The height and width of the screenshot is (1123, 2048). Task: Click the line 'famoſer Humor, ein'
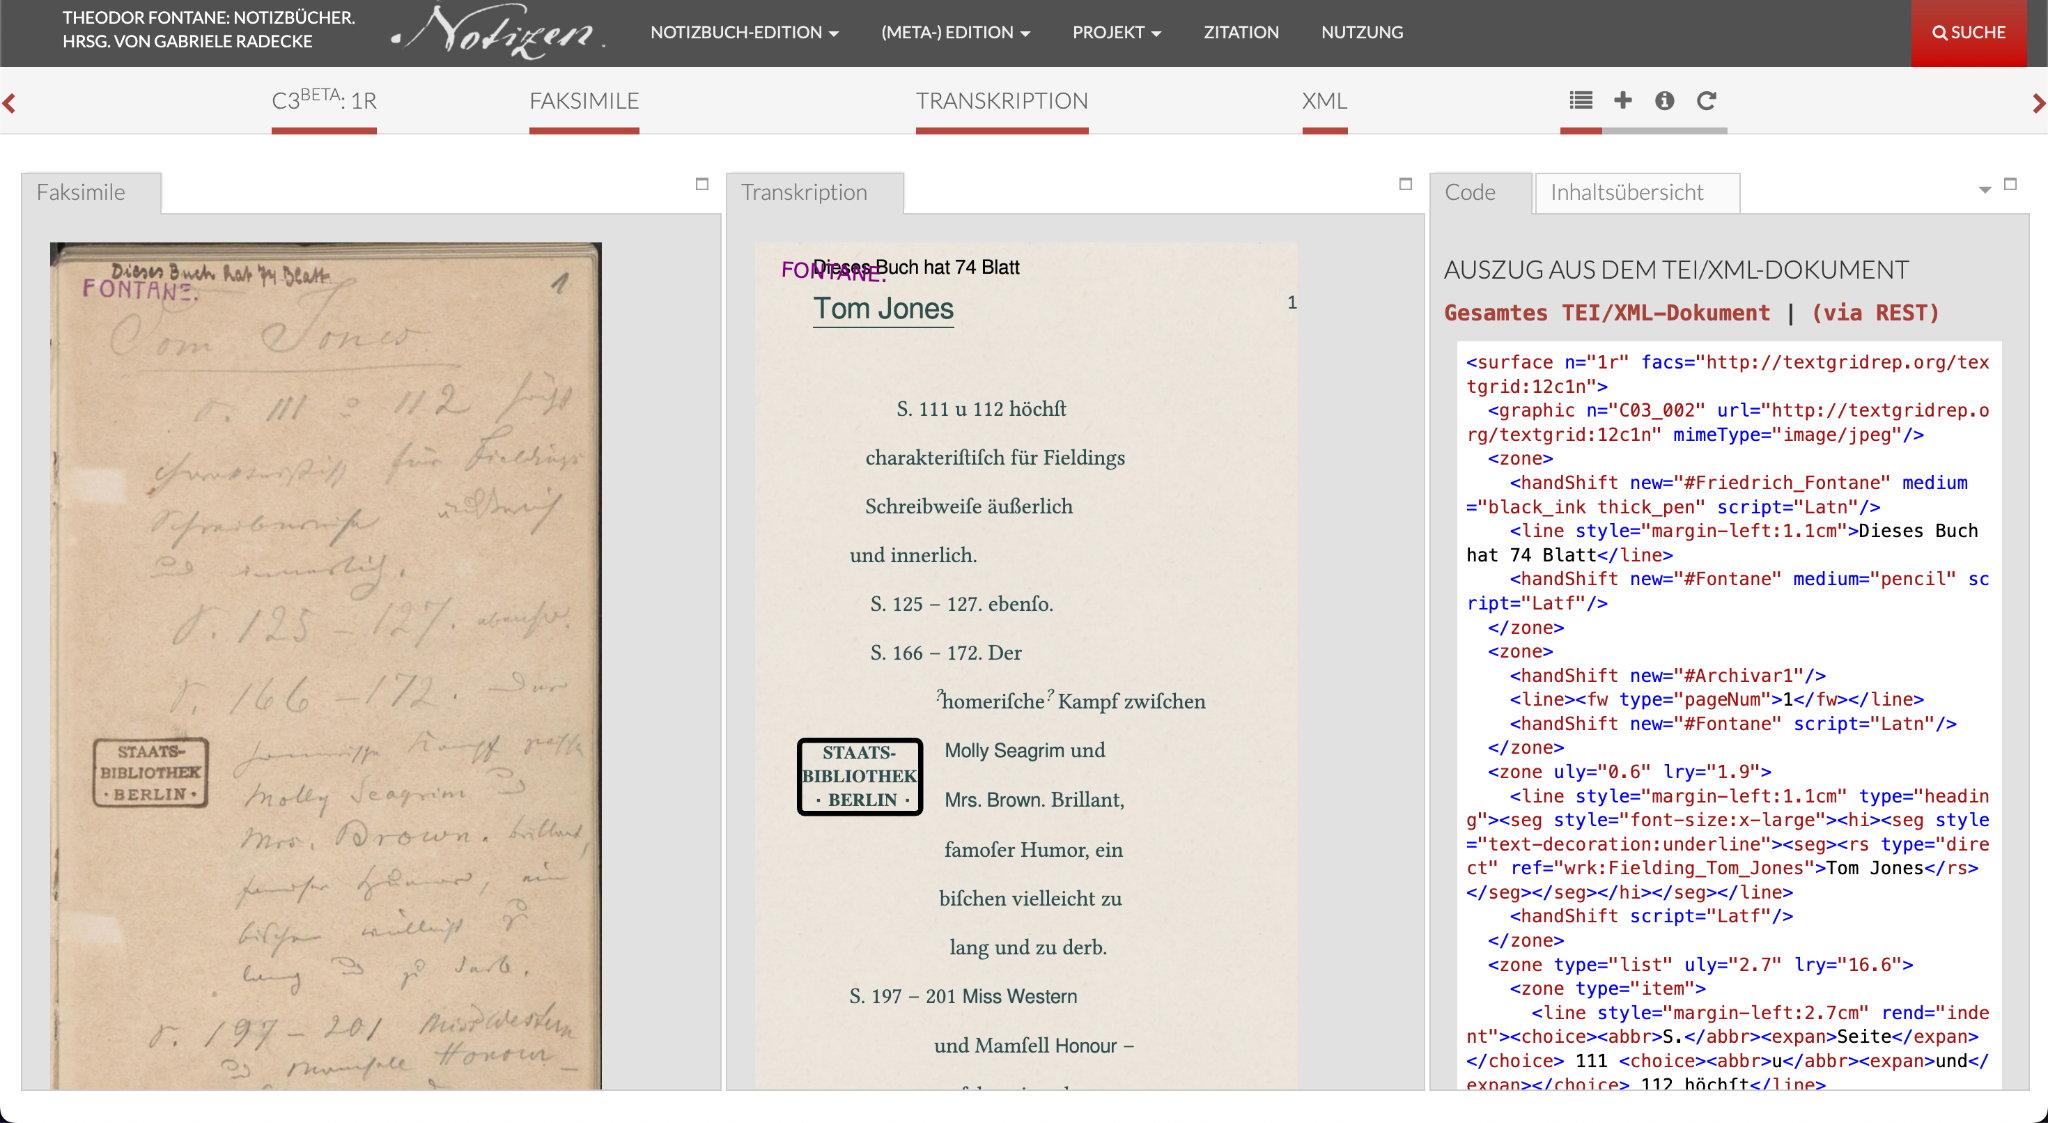[x=1033, y=850]
